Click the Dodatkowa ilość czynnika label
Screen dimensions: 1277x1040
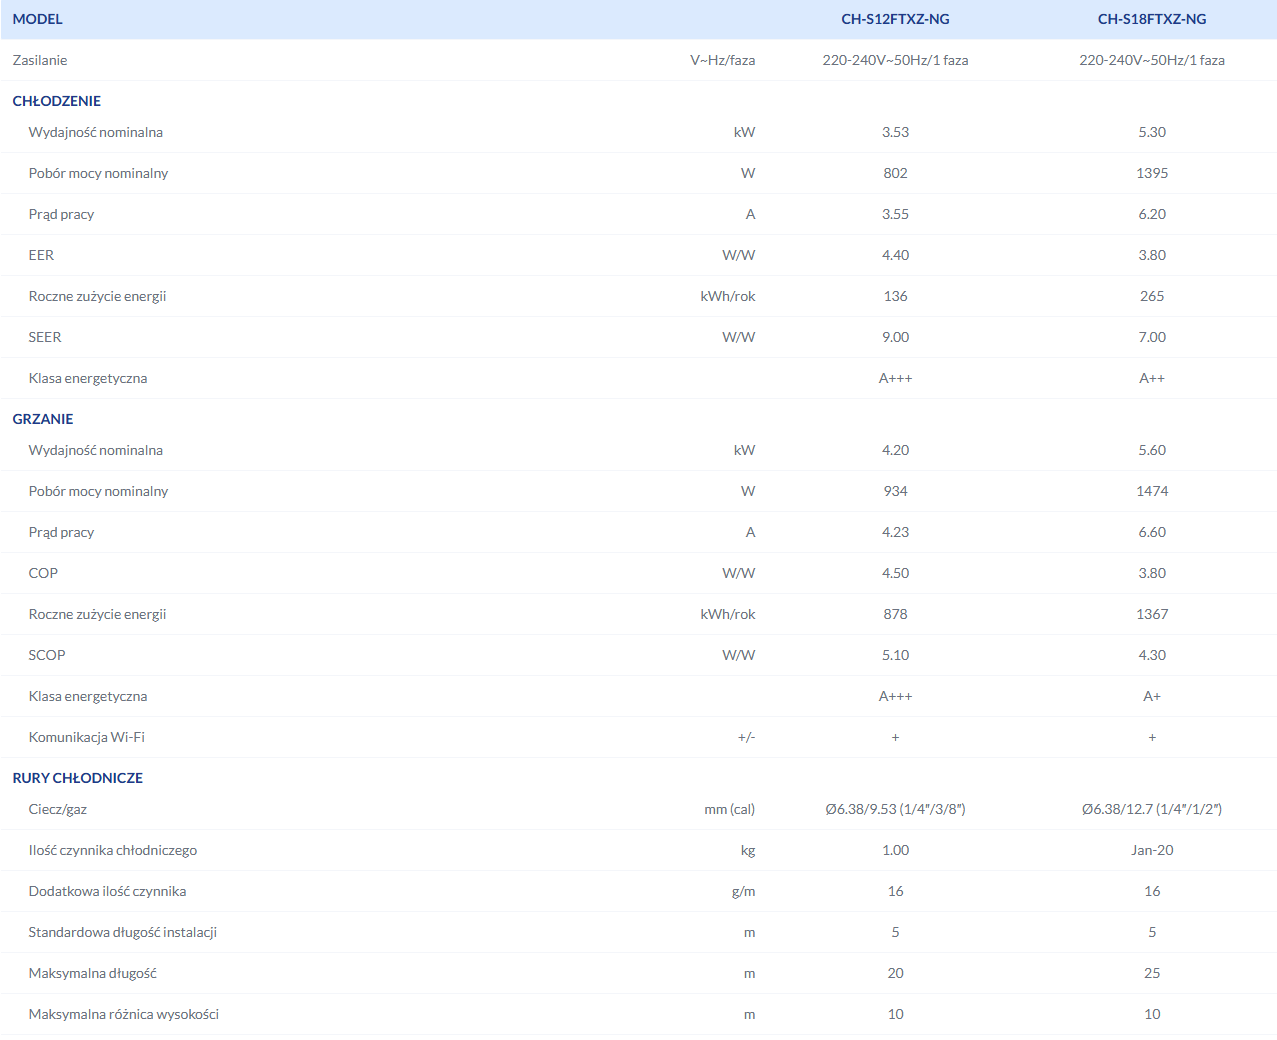(x=108, y=891)
